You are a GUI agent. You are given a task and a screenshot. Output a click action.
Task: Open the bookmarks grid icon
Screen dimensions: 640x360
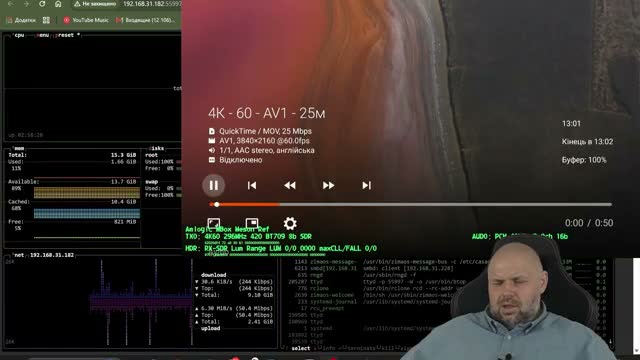tap(46, 20)
